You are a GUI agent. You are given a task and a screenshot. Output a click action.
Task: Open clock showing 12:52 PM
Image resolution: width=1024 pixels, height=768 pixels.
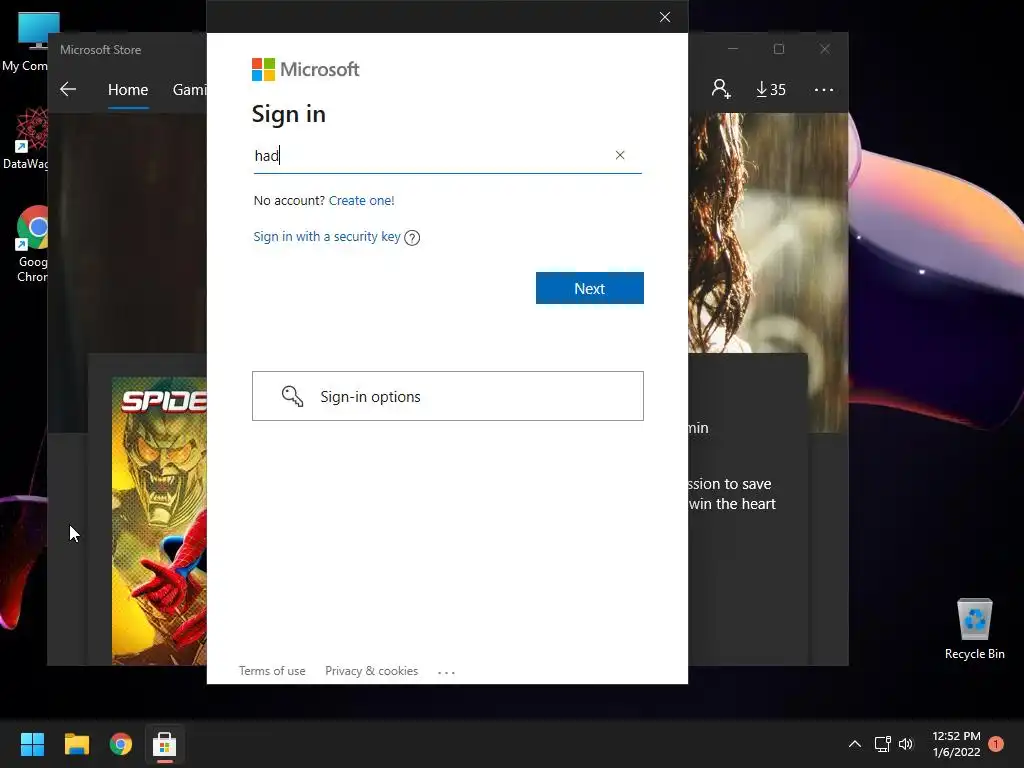pyautogui.click(x=956, y=744)
